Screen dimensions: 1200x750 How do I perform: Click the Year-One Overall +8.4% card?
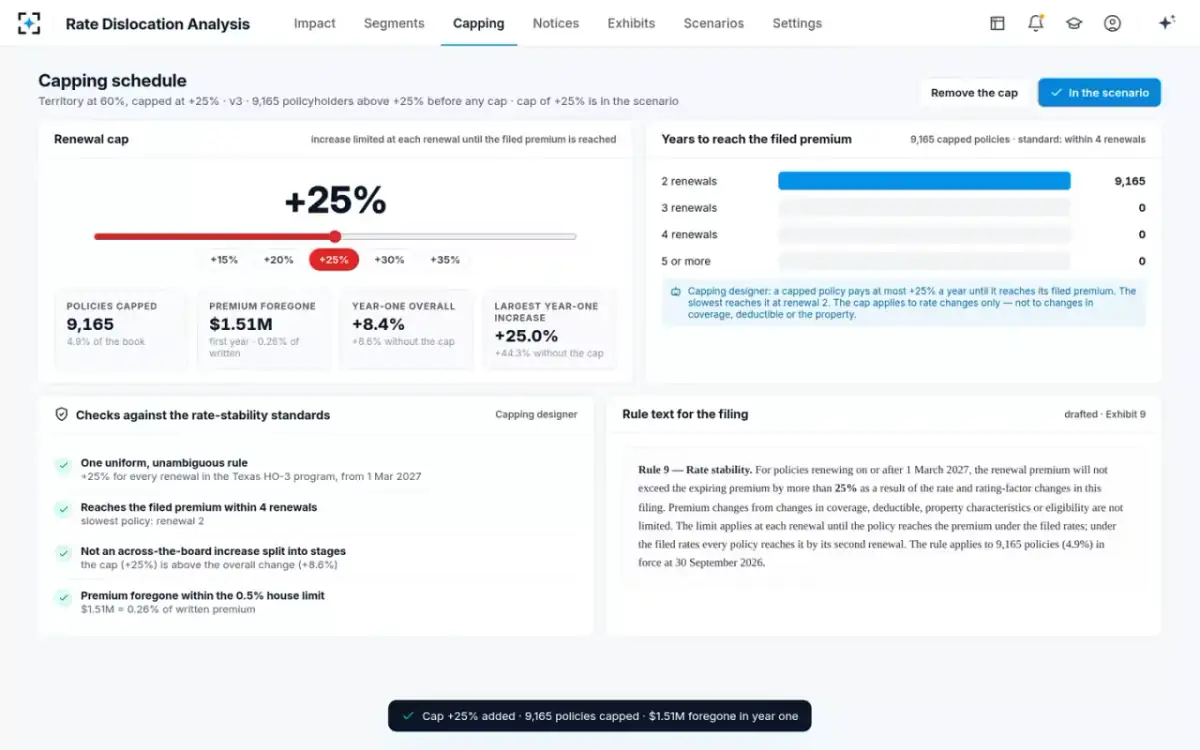tap(407, 329)
